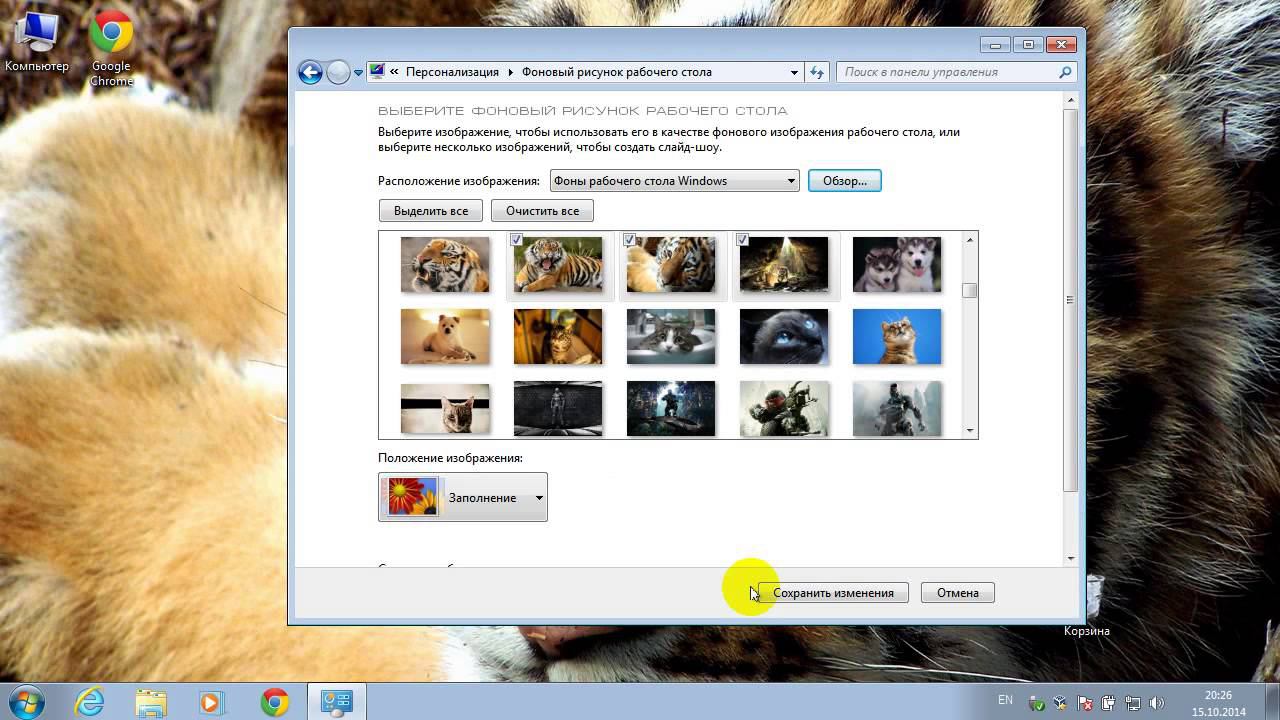Refresh the page with the address bar button

coord(817,72)
